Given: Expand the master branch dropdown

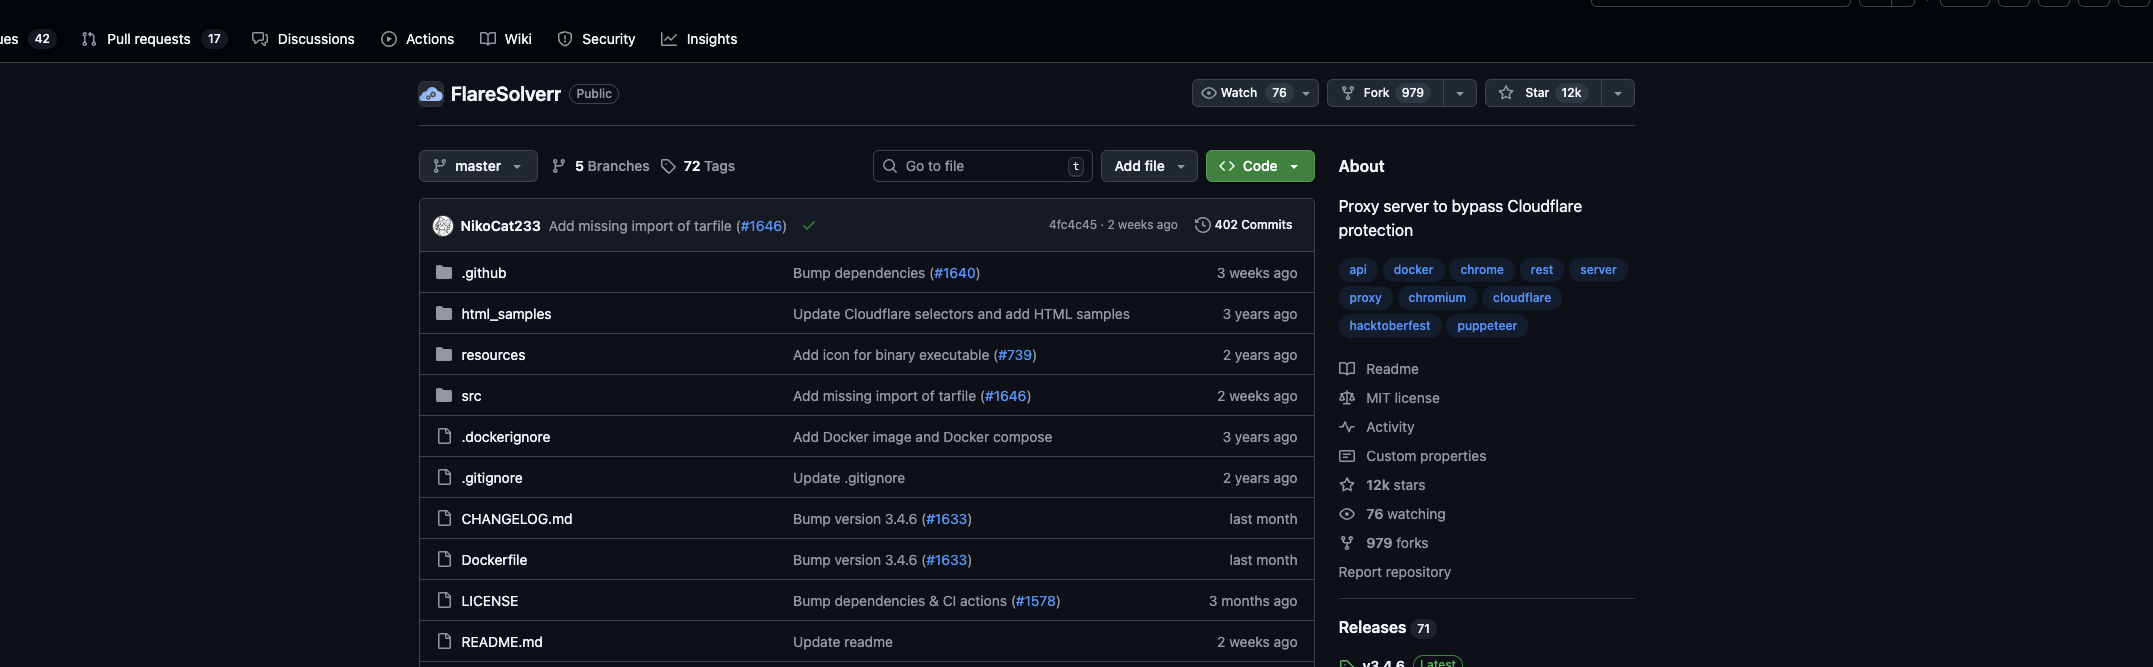Looking at the screenshot, I should coord(478,166).
